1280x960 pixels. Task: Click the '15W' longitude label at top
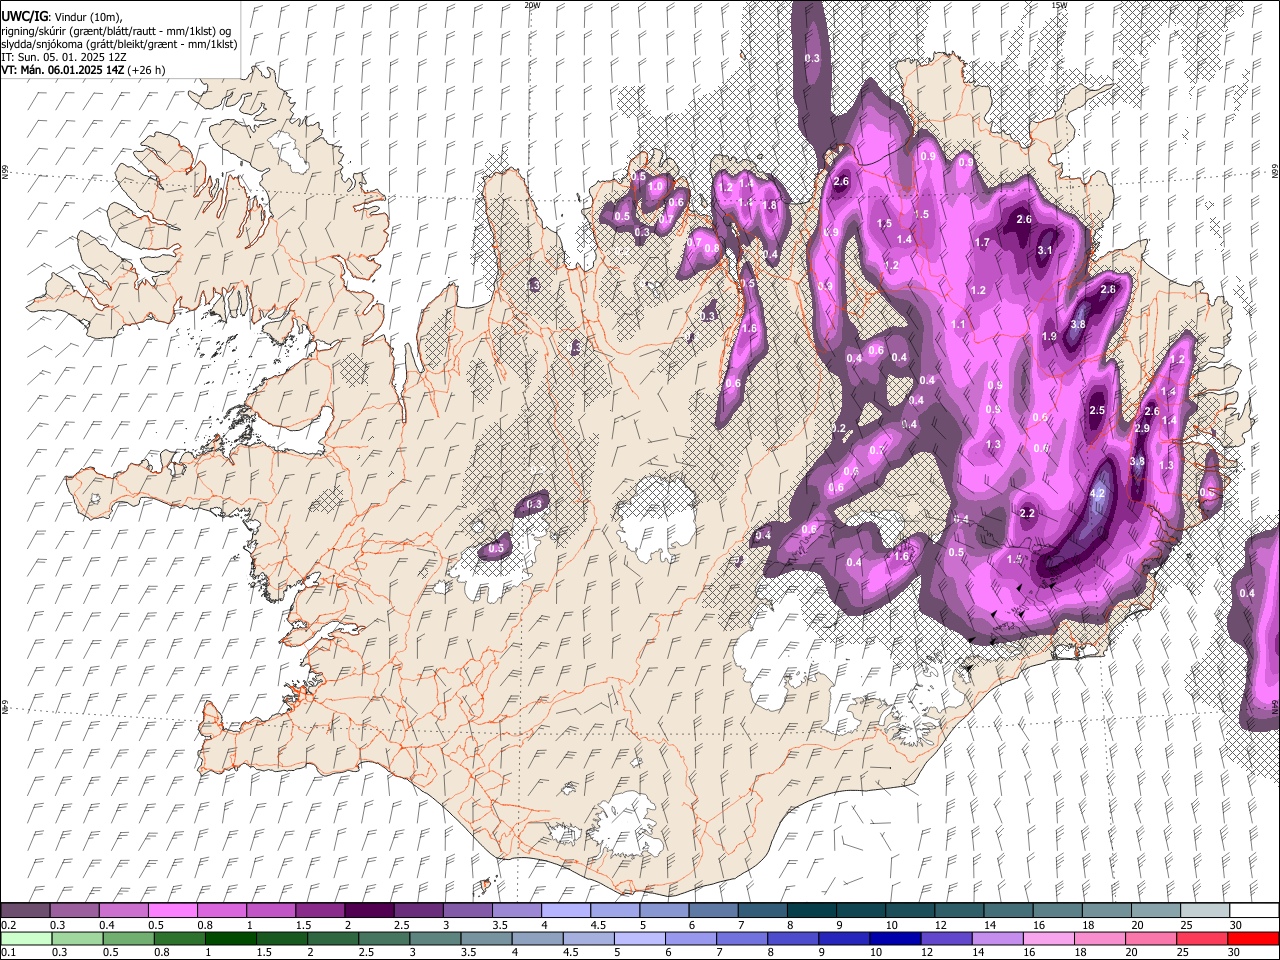click(x=1059, y=5)
